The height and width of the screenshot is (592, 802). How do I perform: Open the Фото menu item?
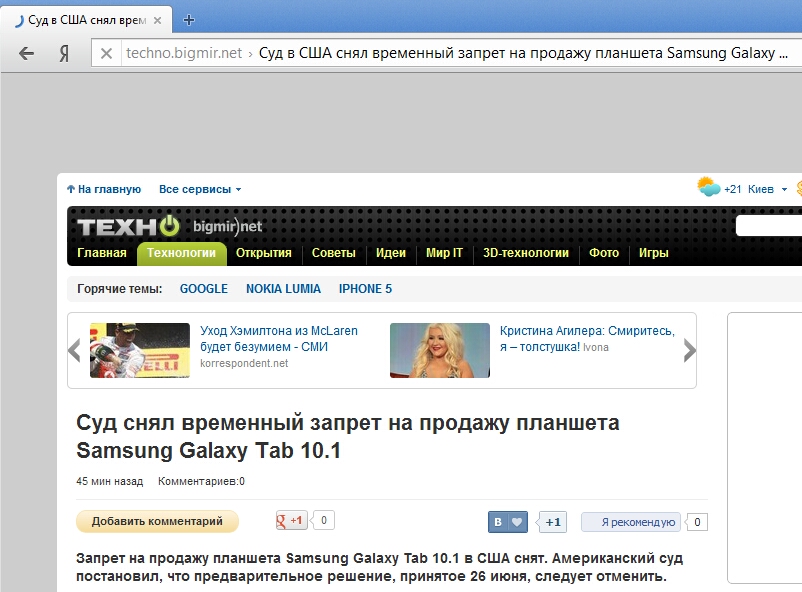(604, 253)
